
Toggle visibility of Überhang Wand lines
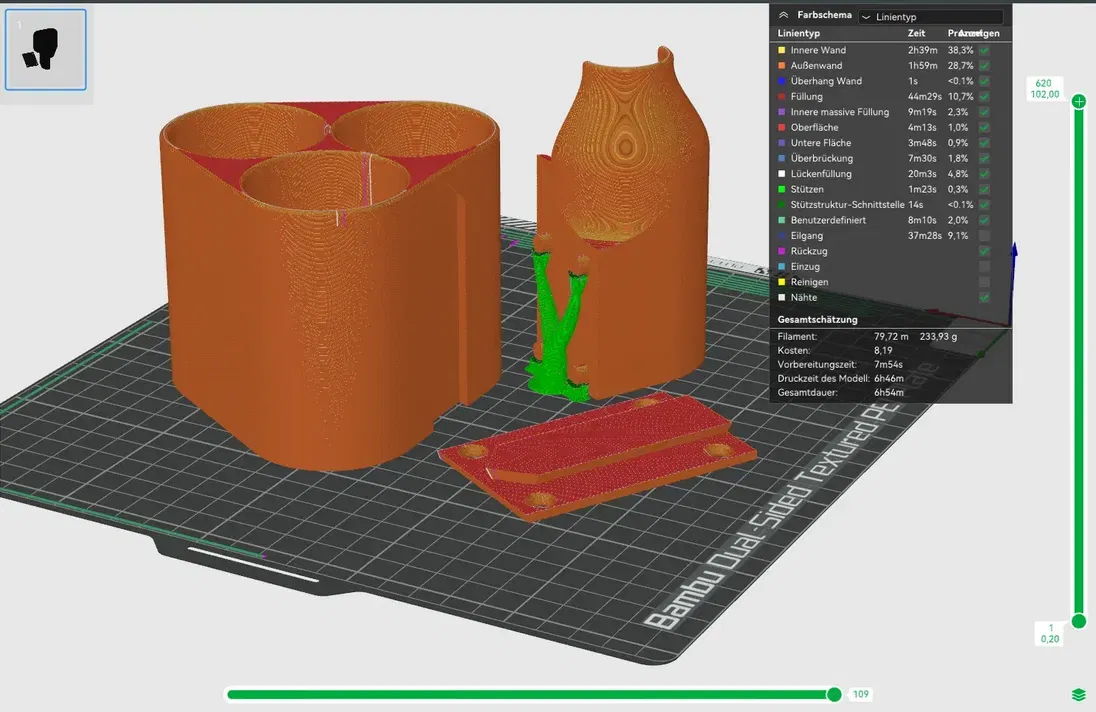click(984, 81)
